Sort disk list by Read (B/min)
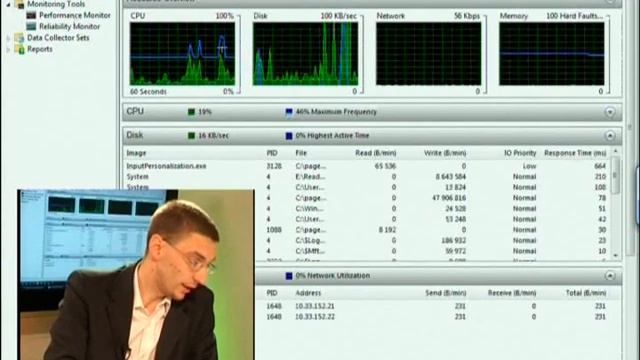Image resolution: width=640 pixels, height=360 pixels. tap(376, 153)
